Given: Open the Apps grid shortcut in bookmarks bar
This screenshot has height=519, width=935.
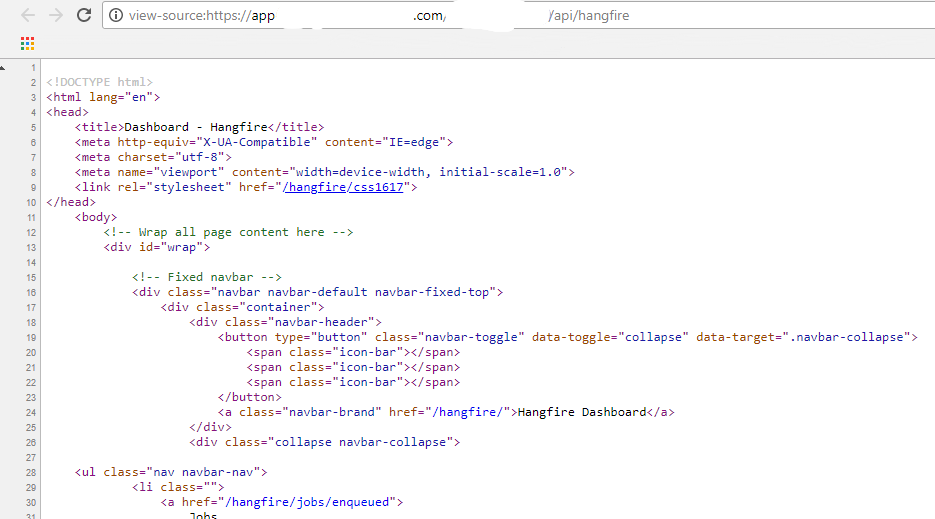Looking at the screenshot, I should pyautogui.click(x=27, y=43).
